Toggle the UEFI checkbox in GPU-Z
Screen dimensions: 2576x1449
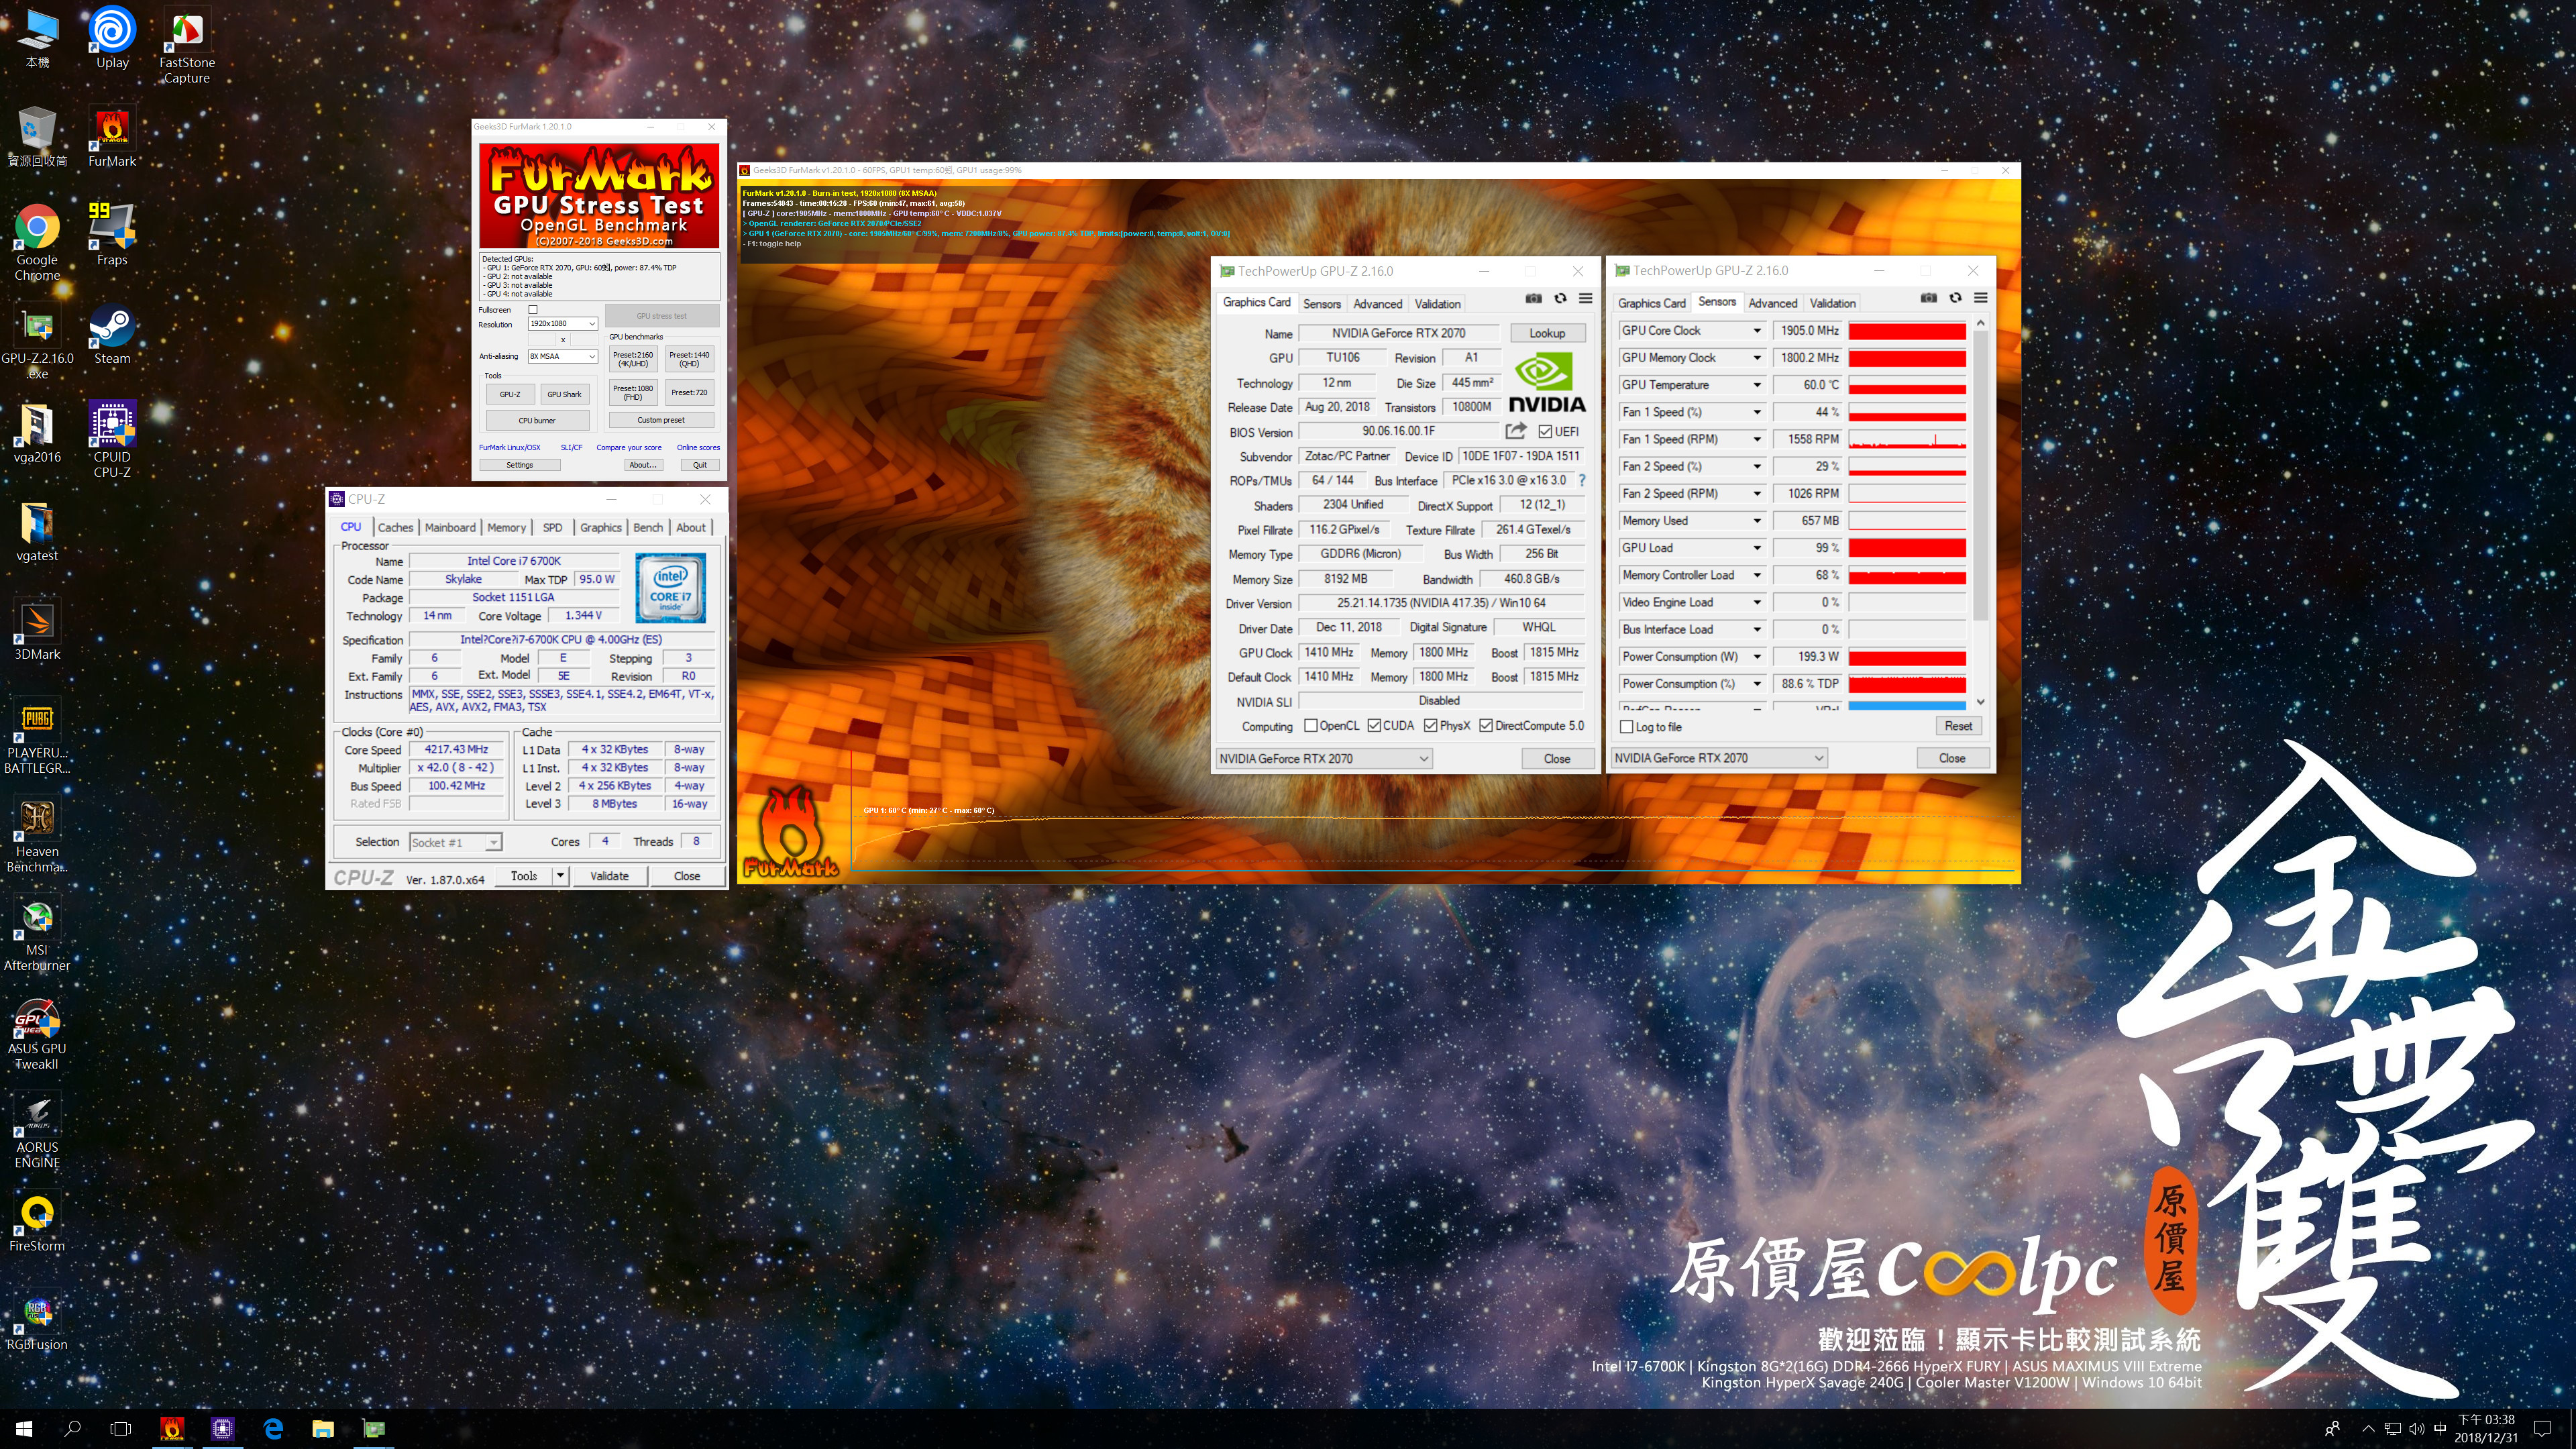pos(1545,432)
